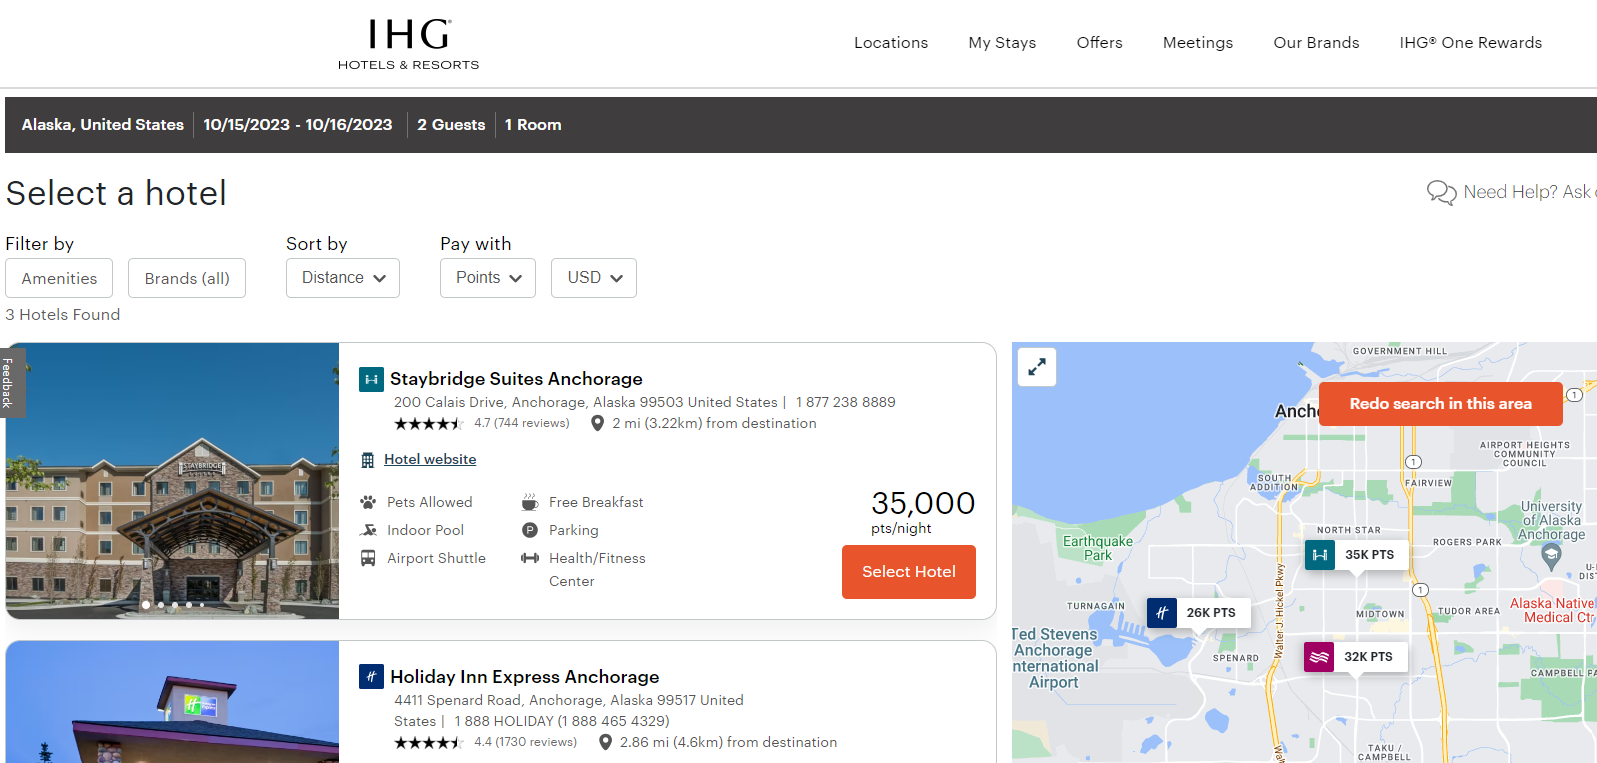Open the Sort by Distance dropdown
The height and width of the screenshot is (763, 1597).
343,278
